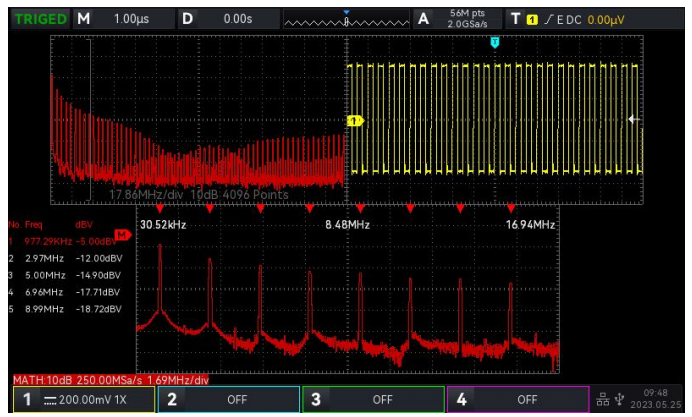Screen dimensions: 692x417
Task: Click the date 2023.05.25
Action: [656, 405]
